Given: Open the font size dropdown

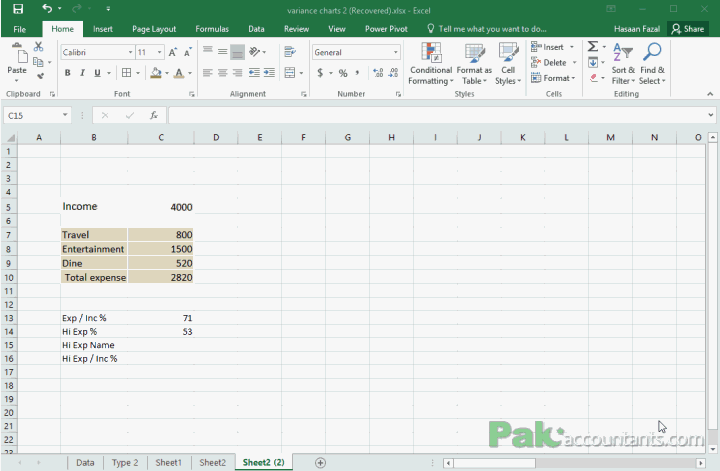Looking at the screenshot, I should point(159,52).
